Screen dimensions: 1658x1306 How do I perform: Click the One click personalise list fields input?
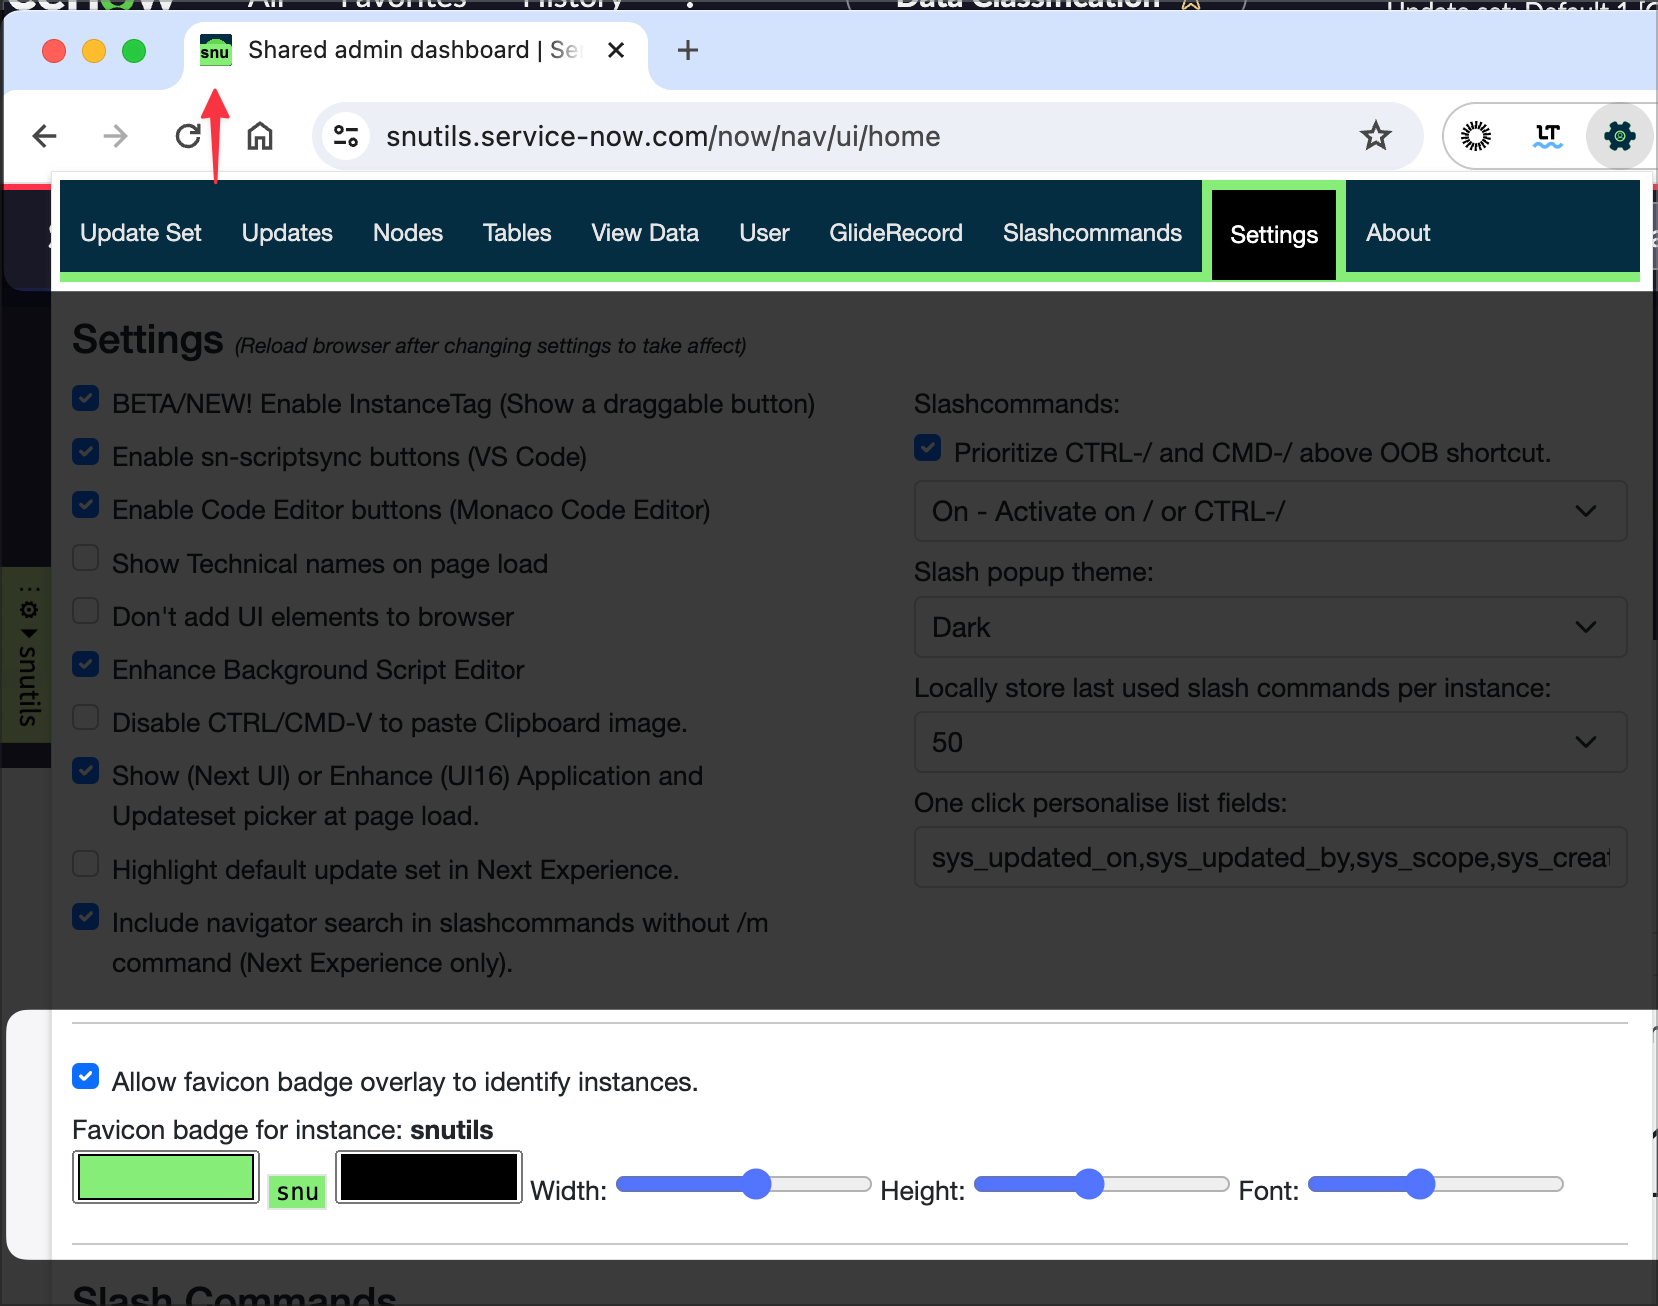tap(1270, 858)
